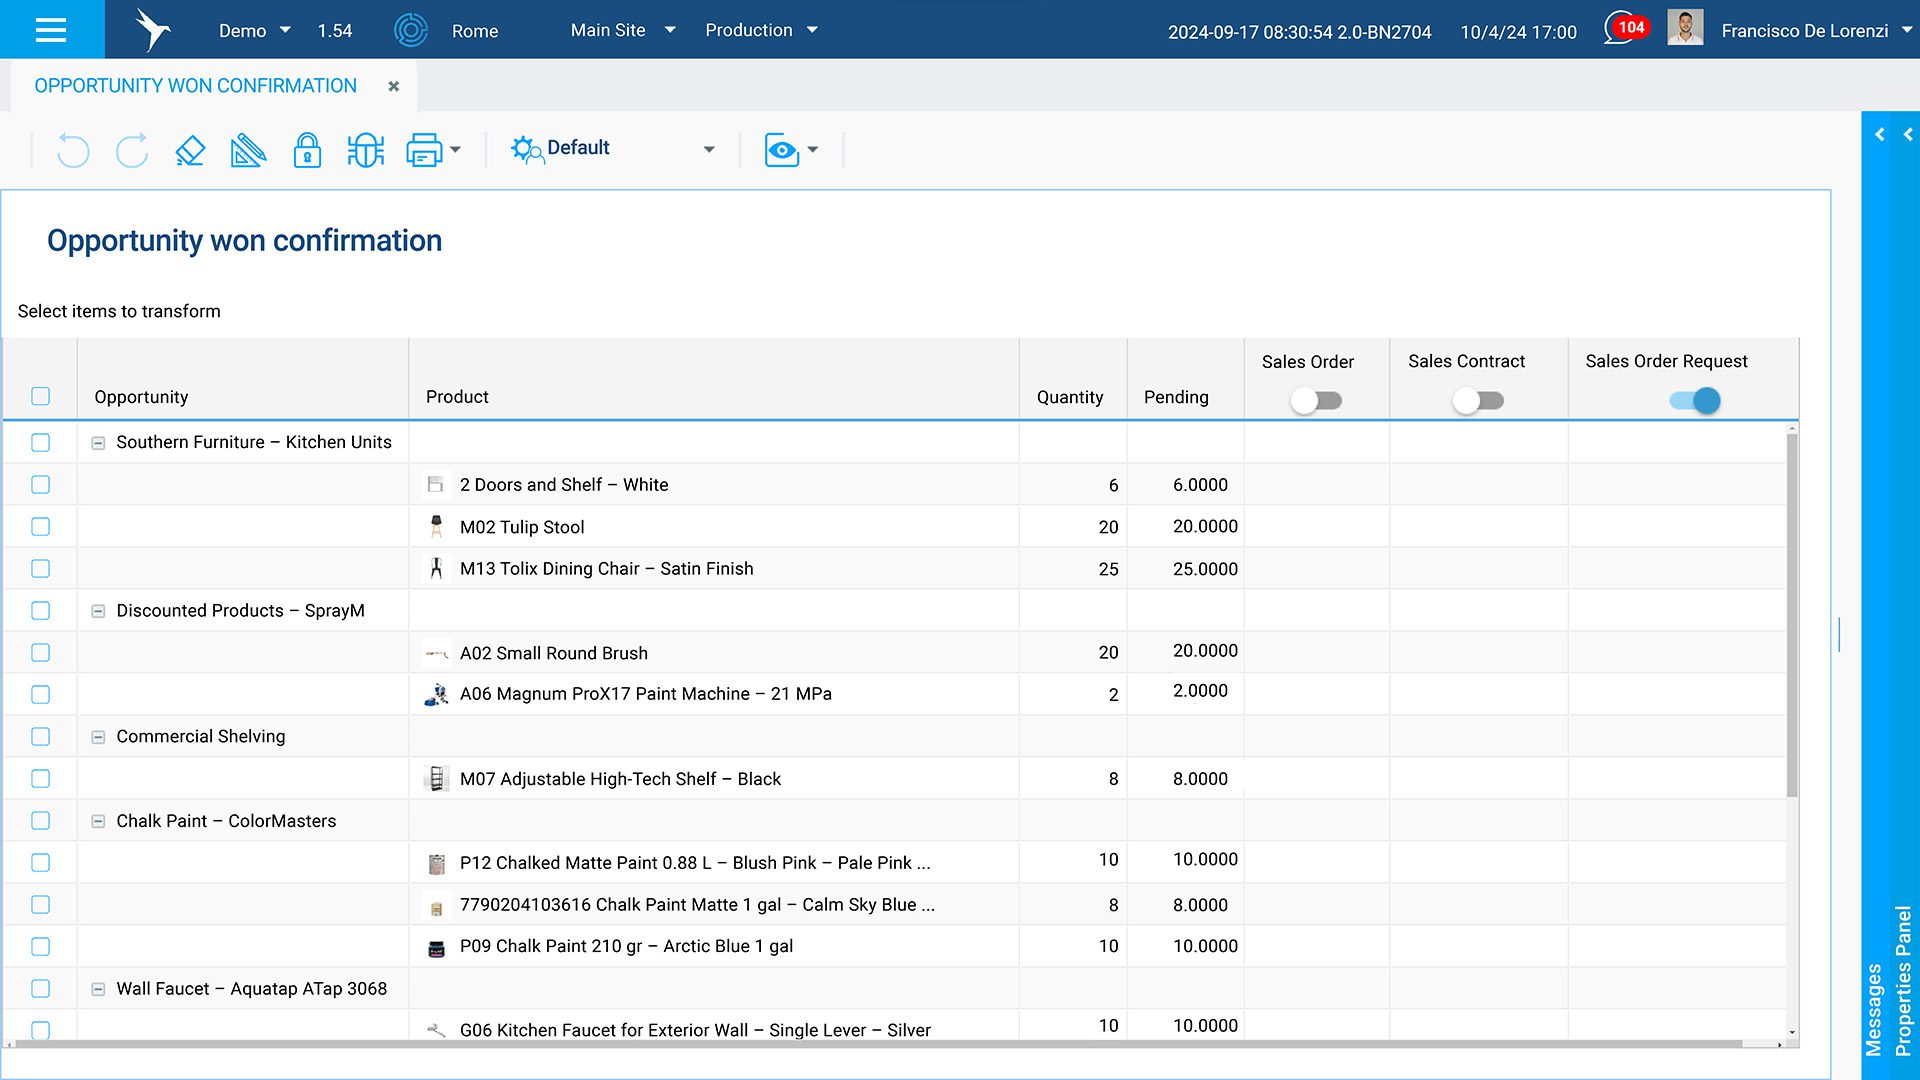The image size is (1920, 1080).
Task: Disable the Sales Order Request toggle
Action: [1695, 401]
